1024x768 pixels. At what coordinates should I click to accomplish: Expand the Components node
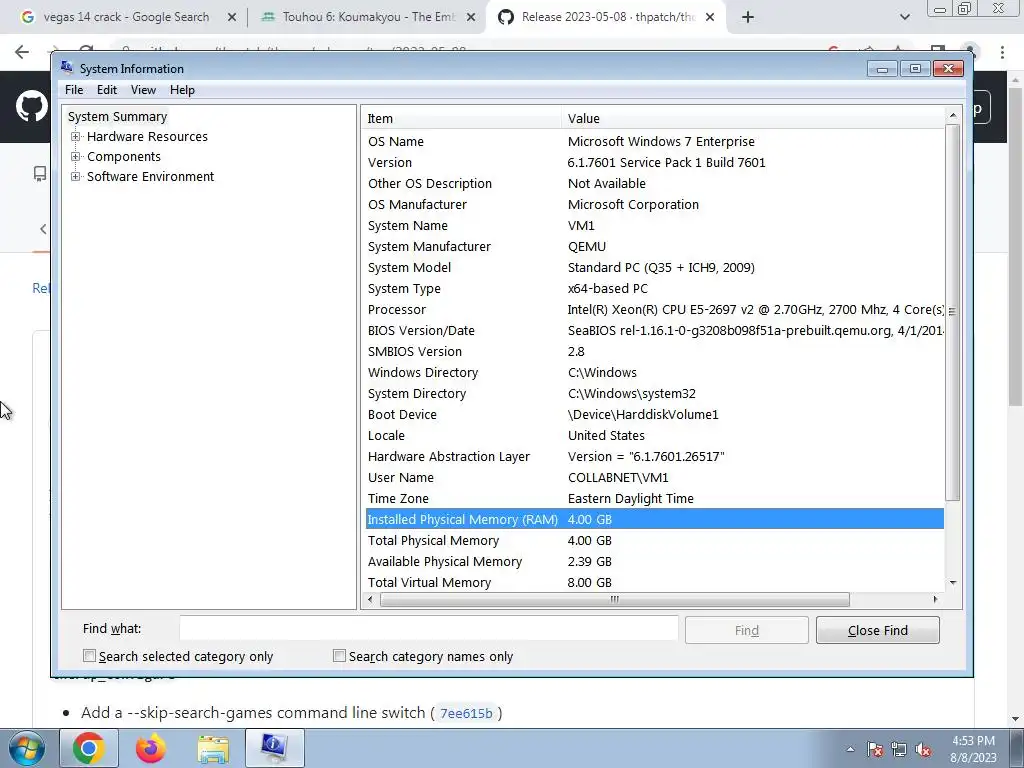click(76, 157)
